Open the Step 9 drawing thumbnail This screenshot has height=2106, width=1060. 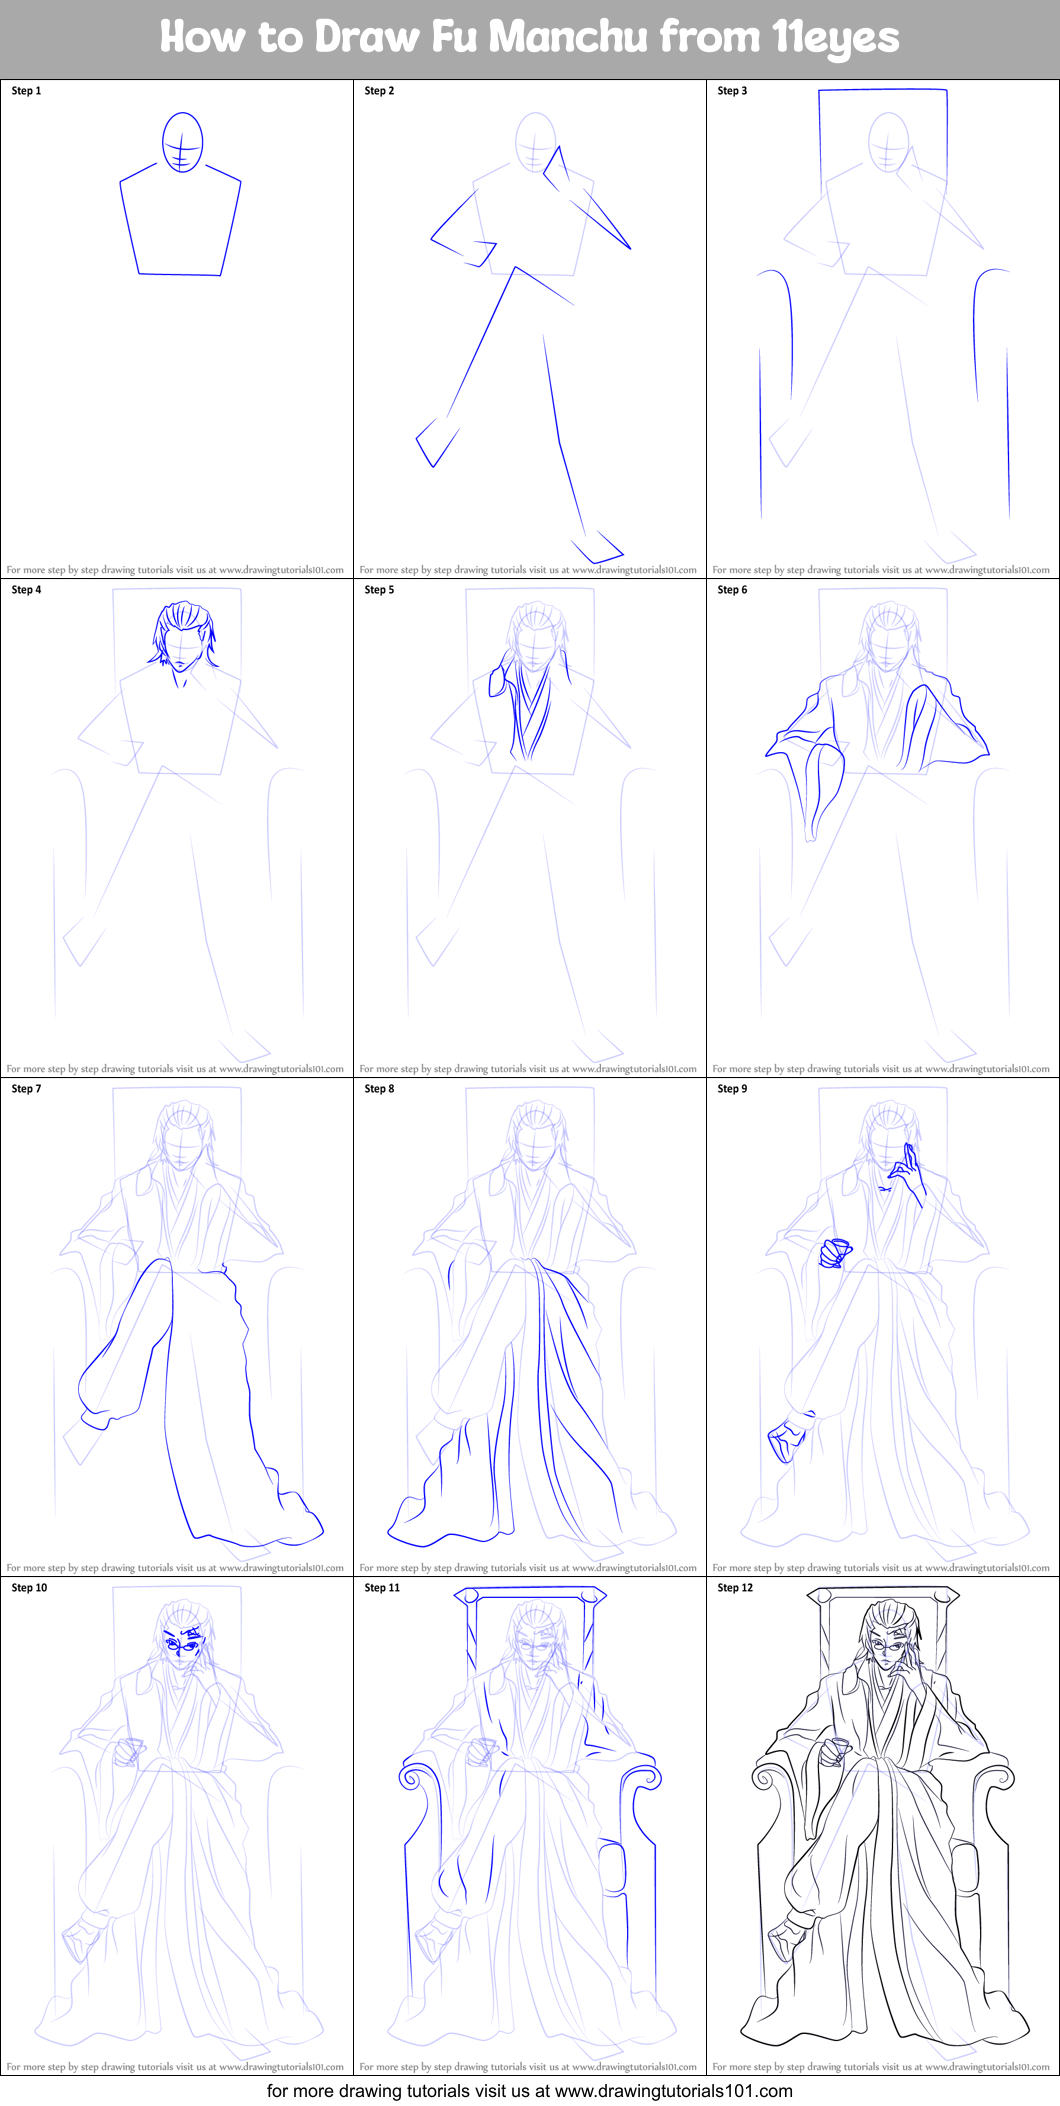click(x=883, y=1327)
